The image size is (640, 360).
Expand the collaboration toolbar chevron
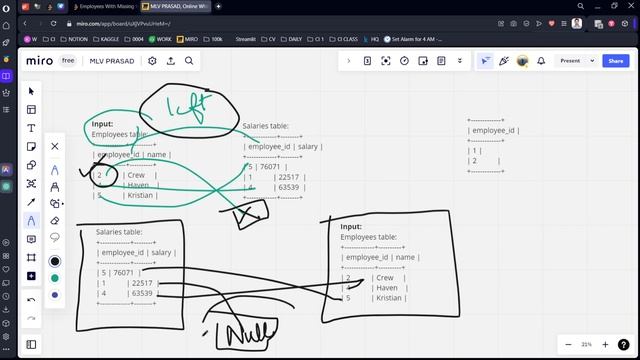click(x=349, y=61)
